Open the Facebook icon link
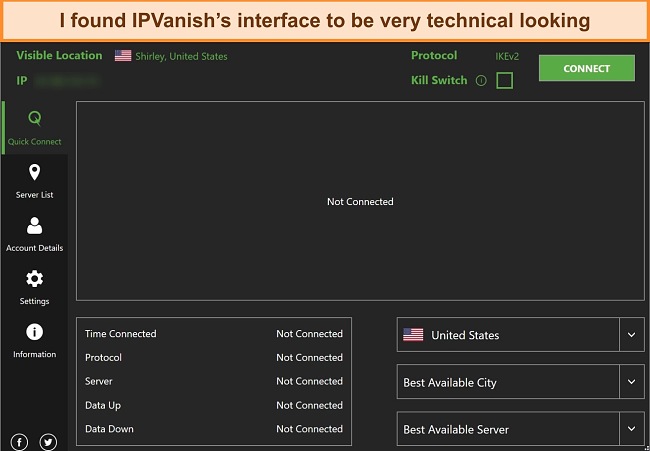This screenshot has width=650, height=451. tap(19, 442)
